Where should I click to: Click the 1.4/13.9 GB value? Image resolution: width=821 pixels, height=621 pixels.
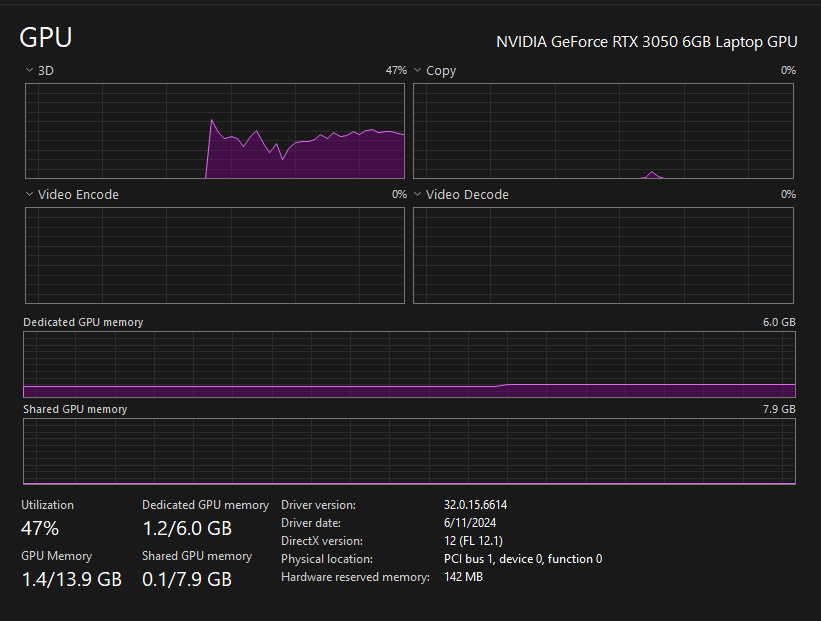point(72,579)
